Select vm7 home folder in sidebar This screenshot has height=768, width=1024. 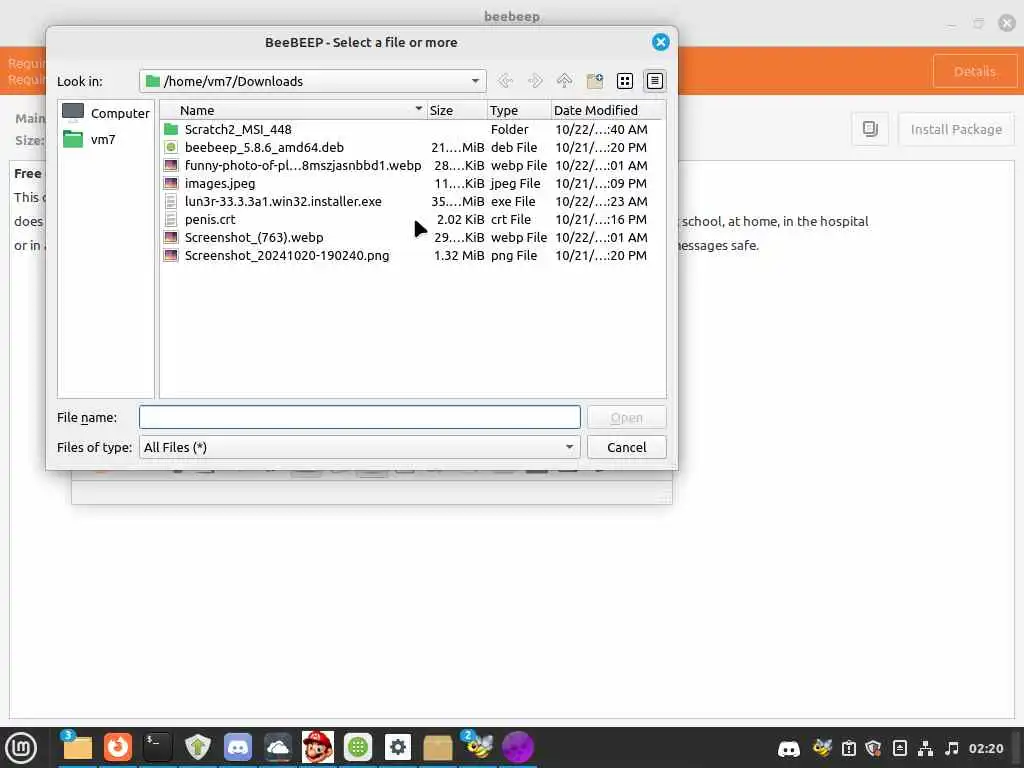[89, 139]
